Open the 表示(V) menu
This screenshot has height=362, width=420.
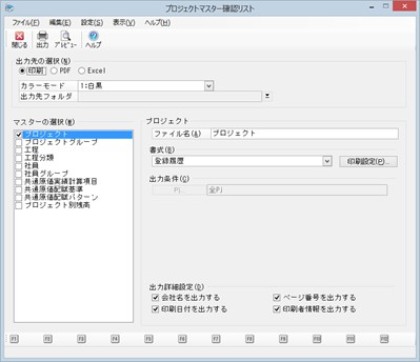click(x=124, y=23)
